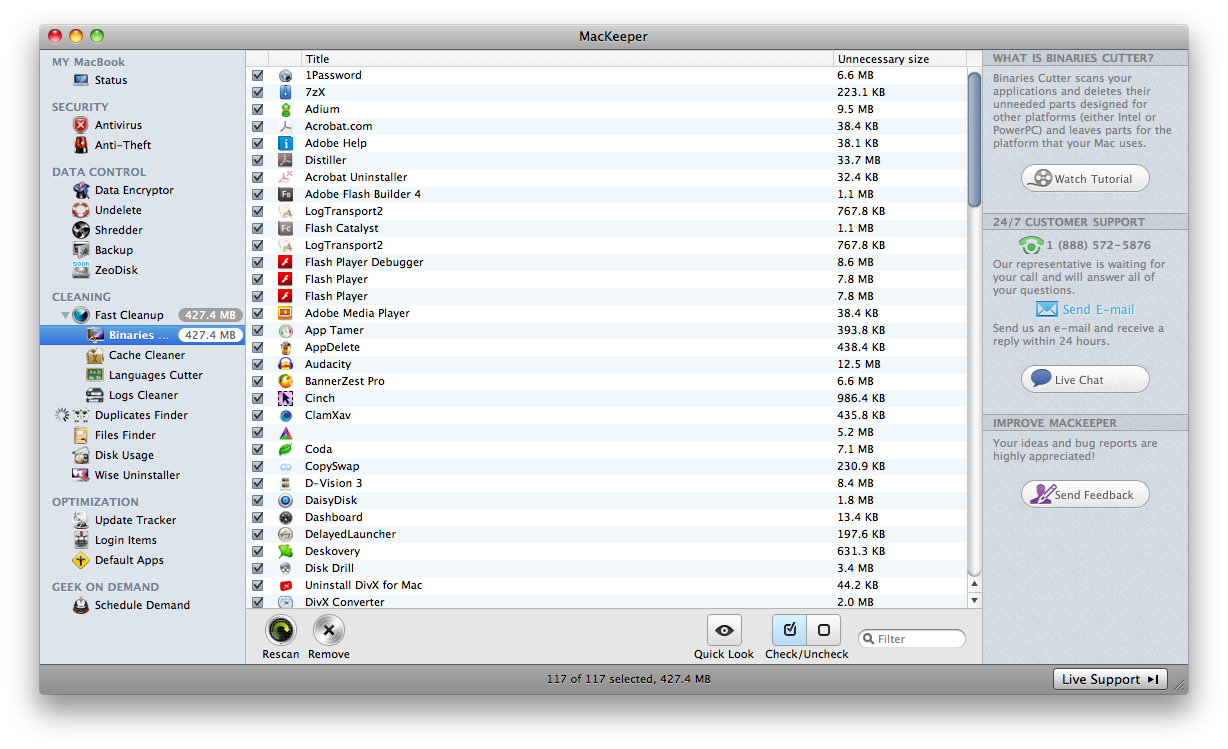
Task: Click the Undelete lifebuoy icon
Action: click(81, 210)
